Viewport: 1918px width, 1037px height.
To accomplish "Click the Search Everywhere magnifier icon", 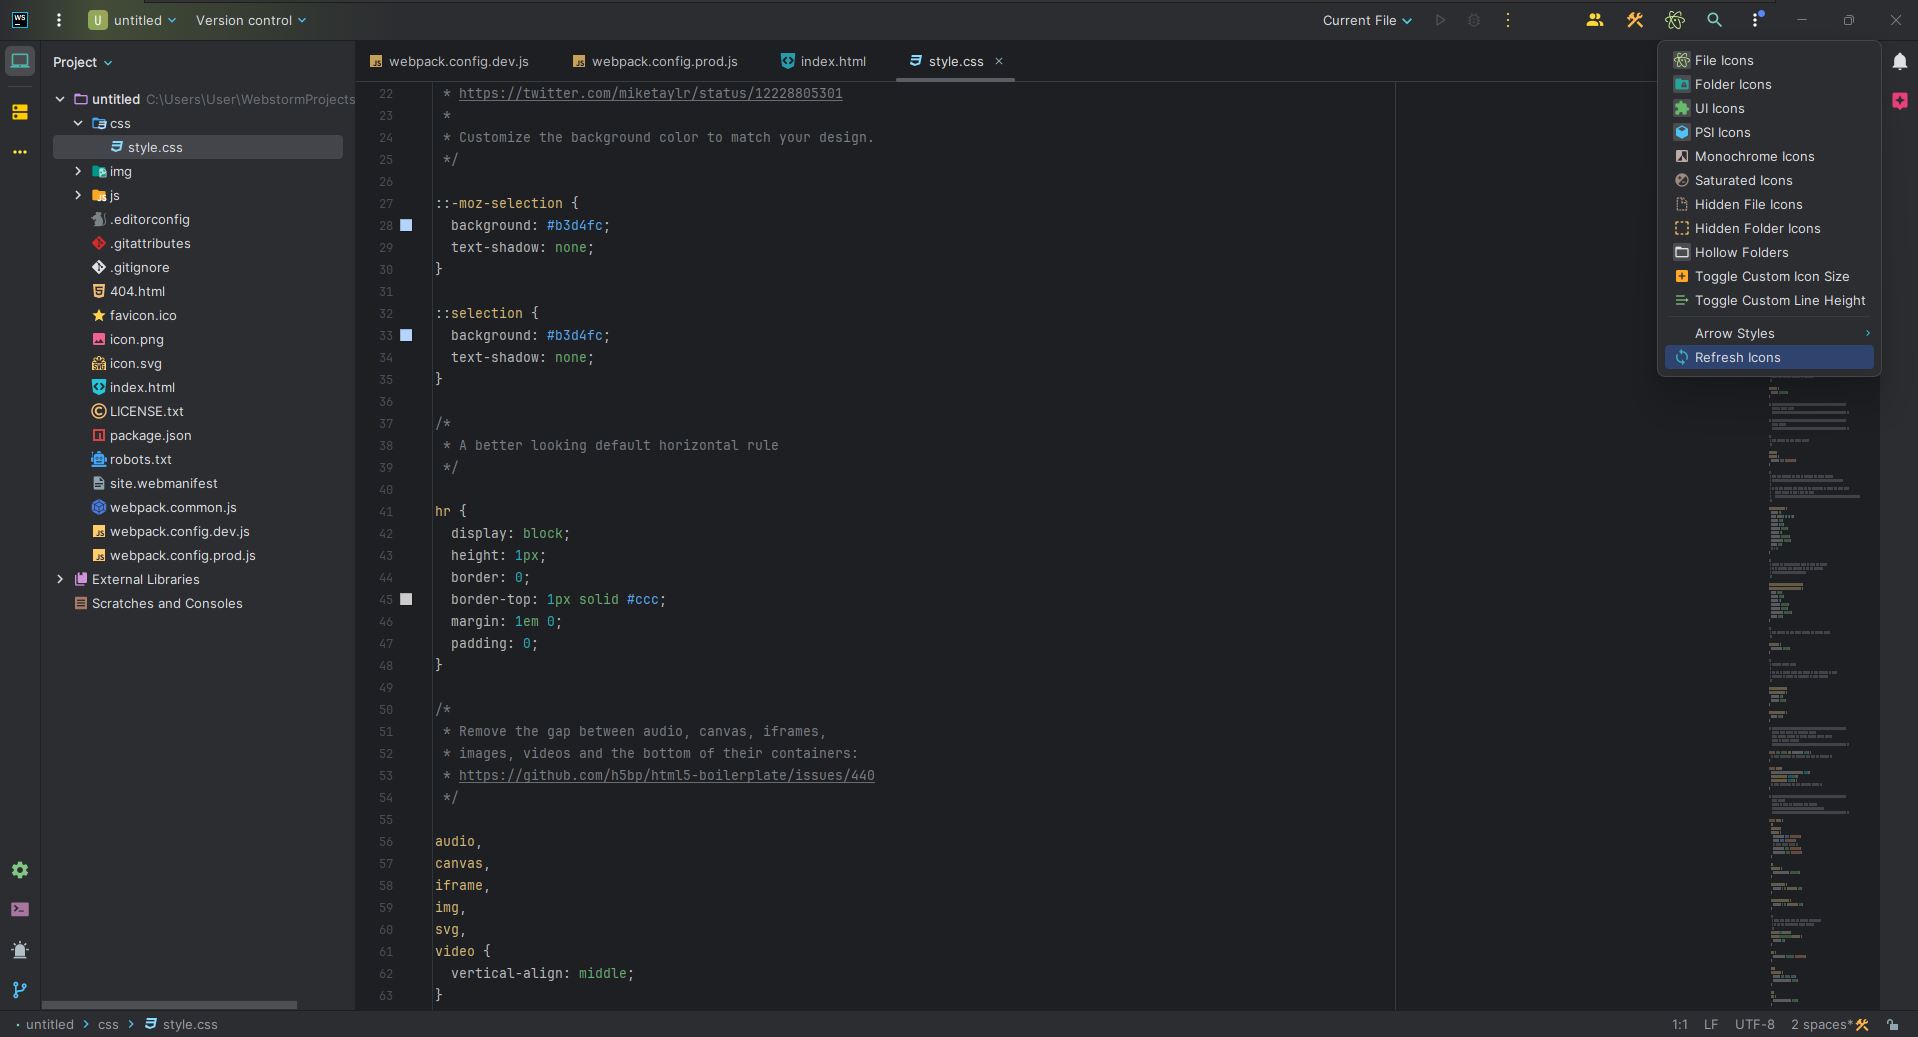I will 1714,20.
